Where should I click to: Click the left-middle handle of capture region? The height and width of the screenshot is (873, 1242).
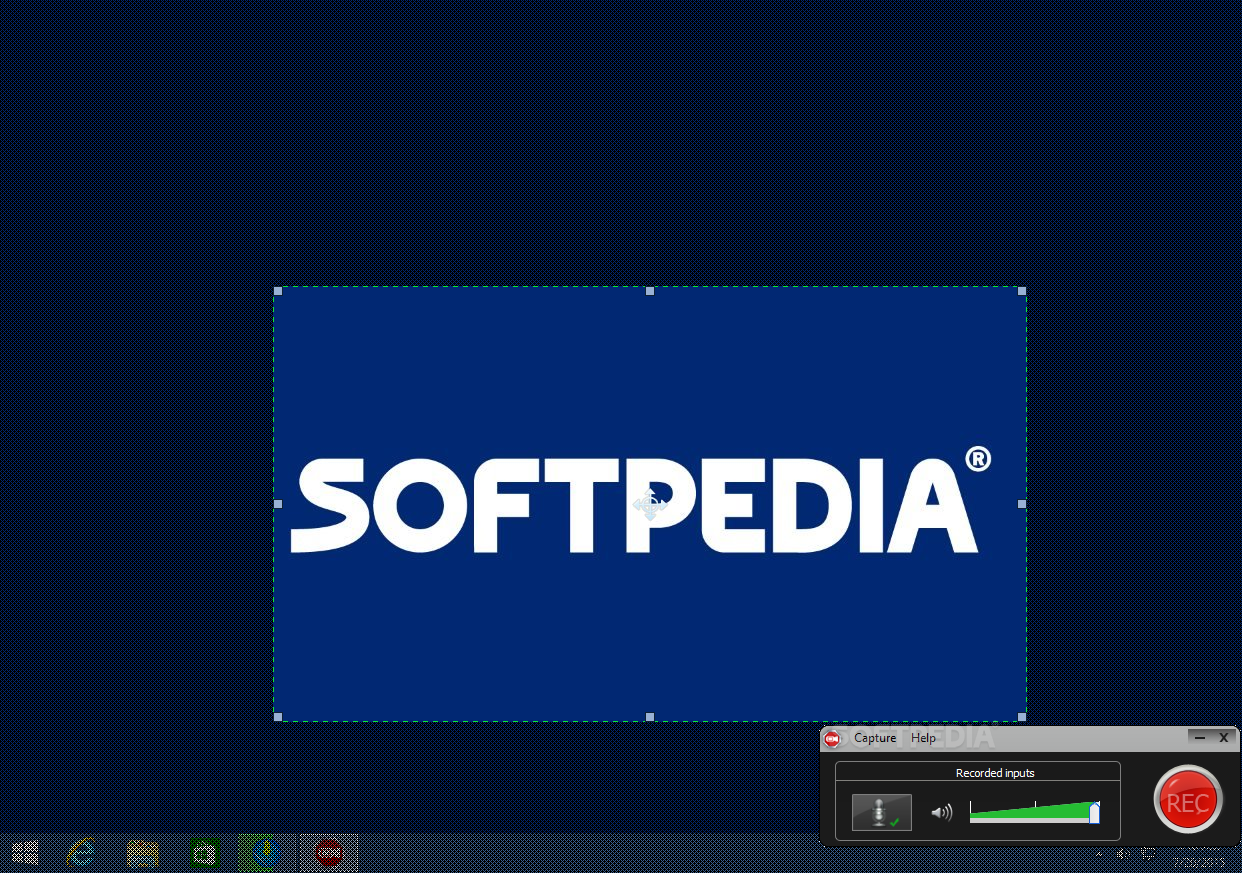[278, 504]
